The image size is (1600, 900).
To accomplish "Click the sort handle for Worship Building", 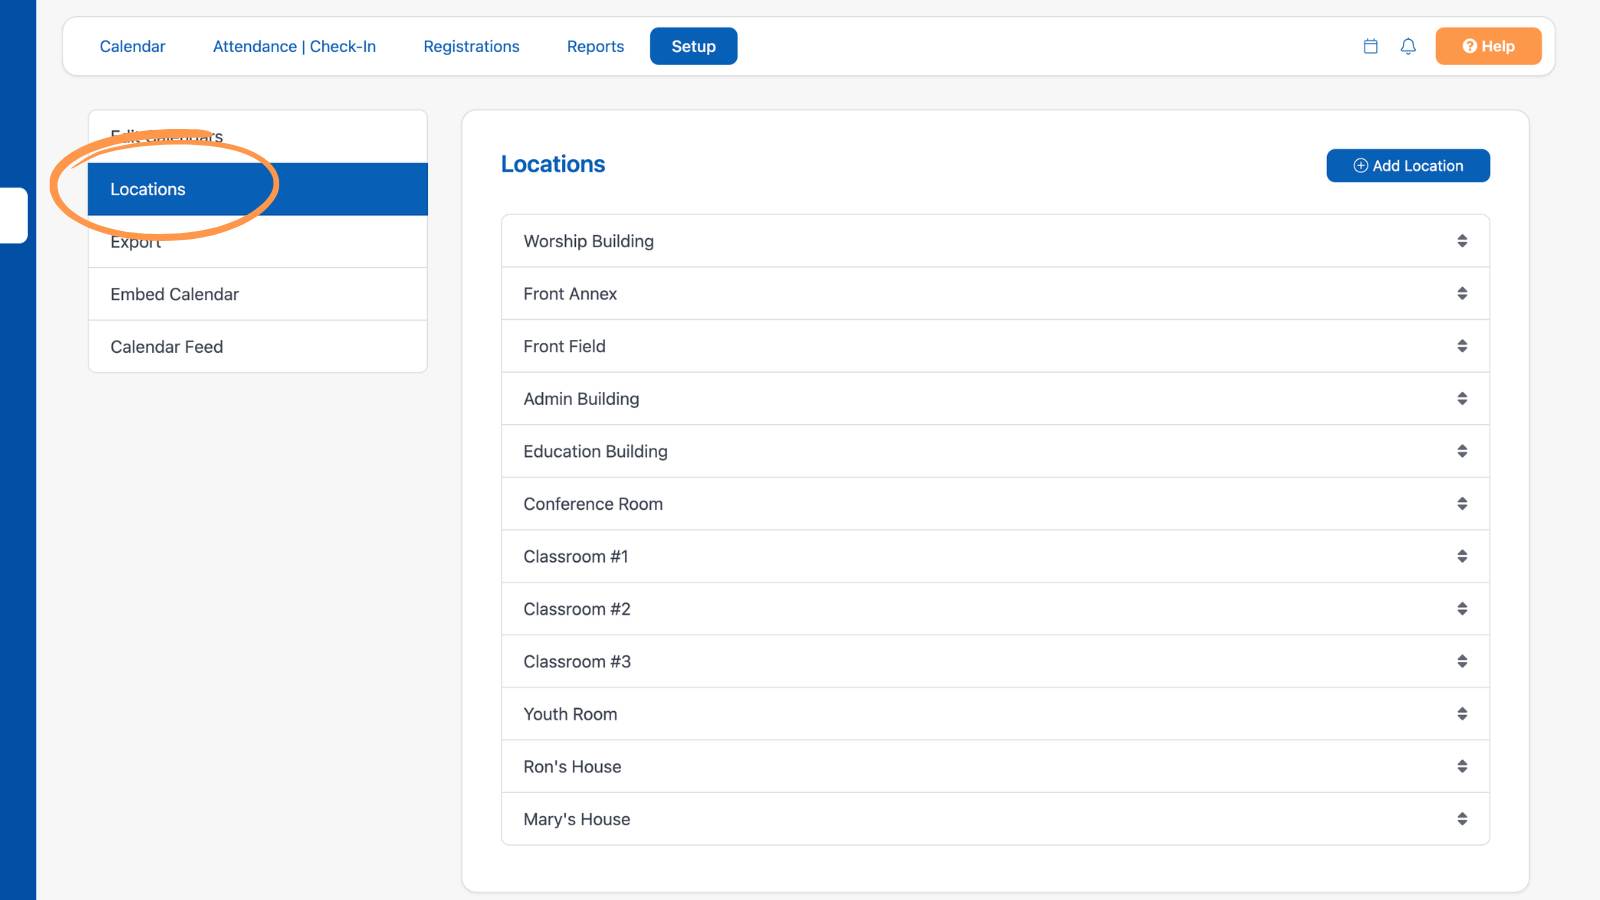I will (x=1462, y=241).
